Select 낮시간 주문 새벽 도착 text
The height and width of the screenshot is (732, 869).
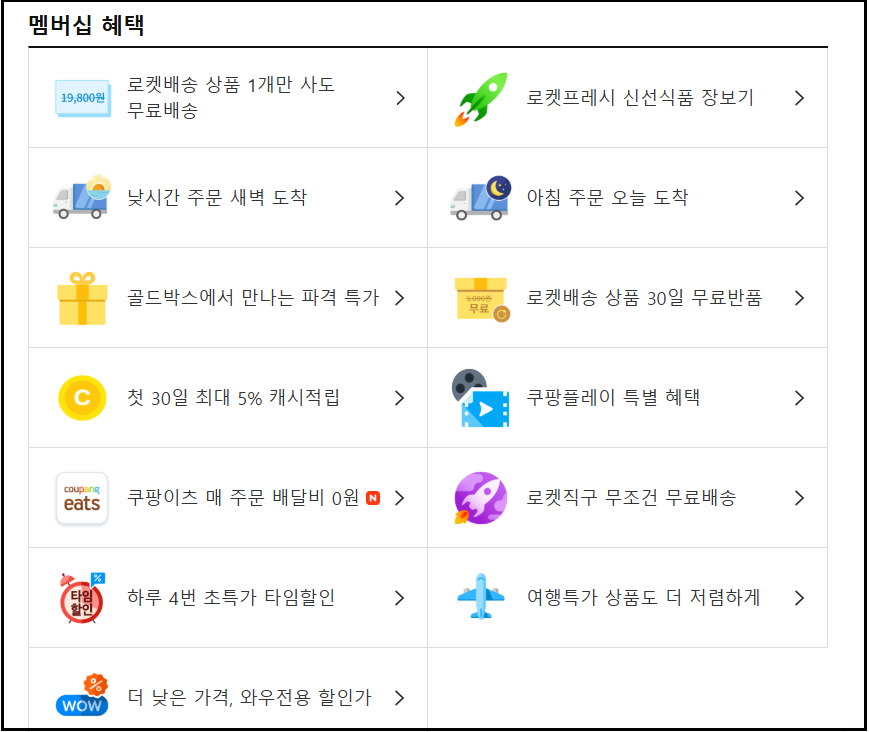pyautogui.click(x=217, y=197)
